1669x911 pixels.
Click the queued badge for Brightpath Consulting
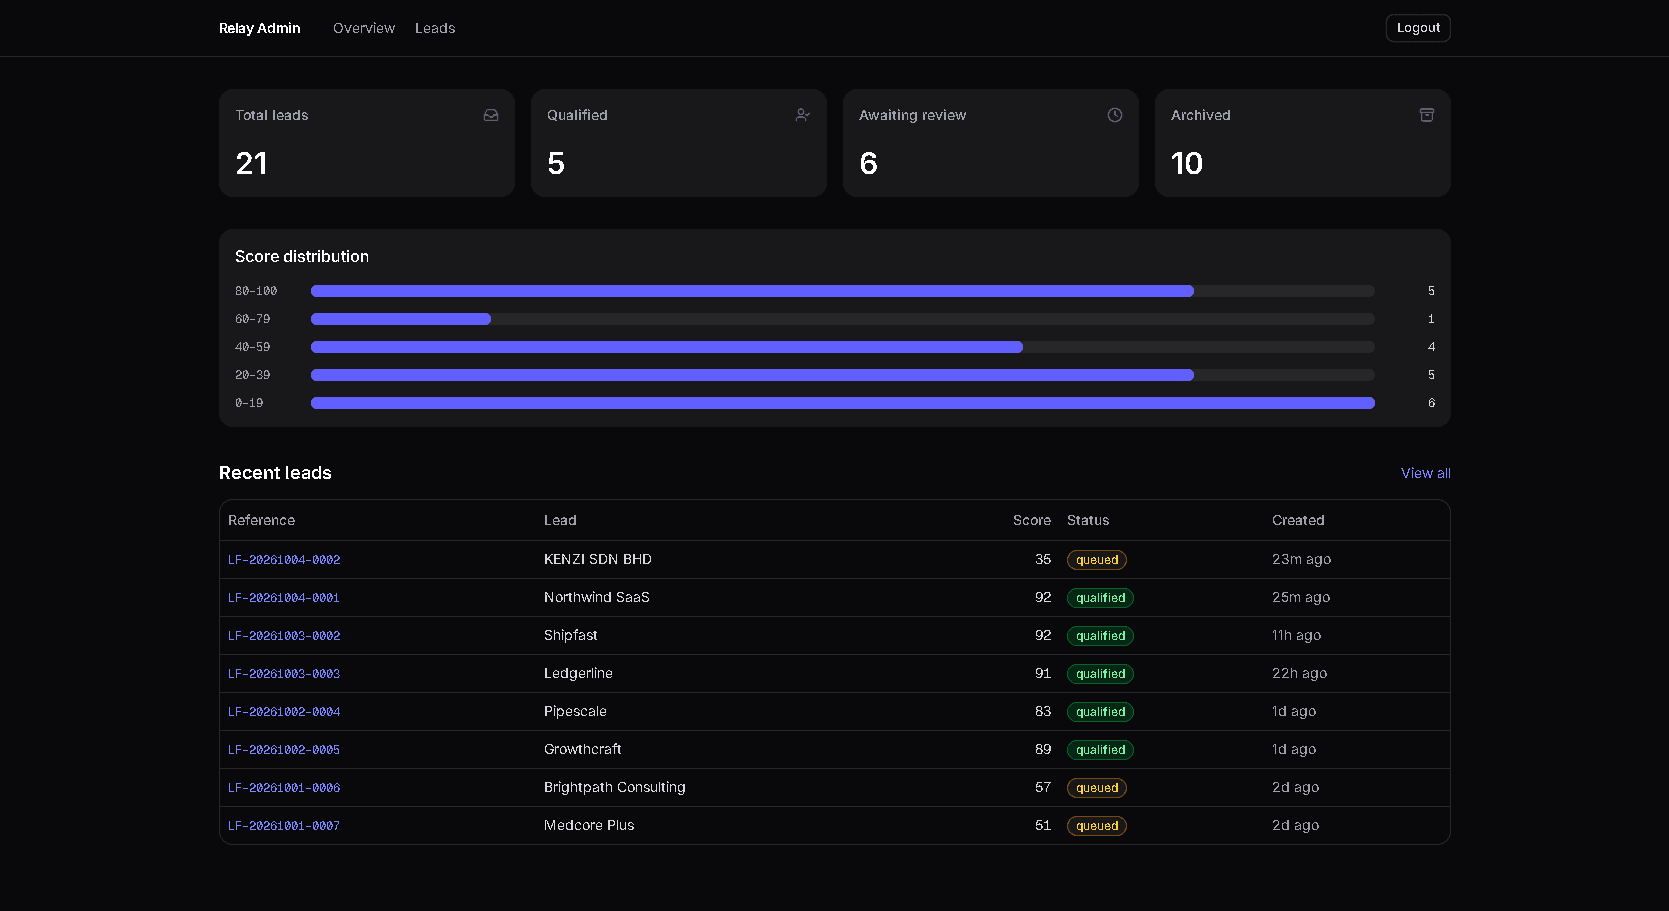1097,788
